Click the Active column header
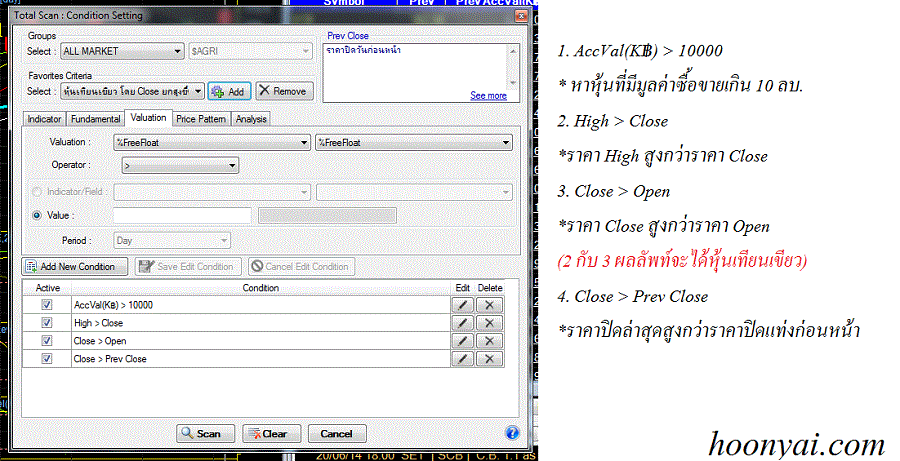Viewport: 900px width, 461px height. click(x=48, y=288)
